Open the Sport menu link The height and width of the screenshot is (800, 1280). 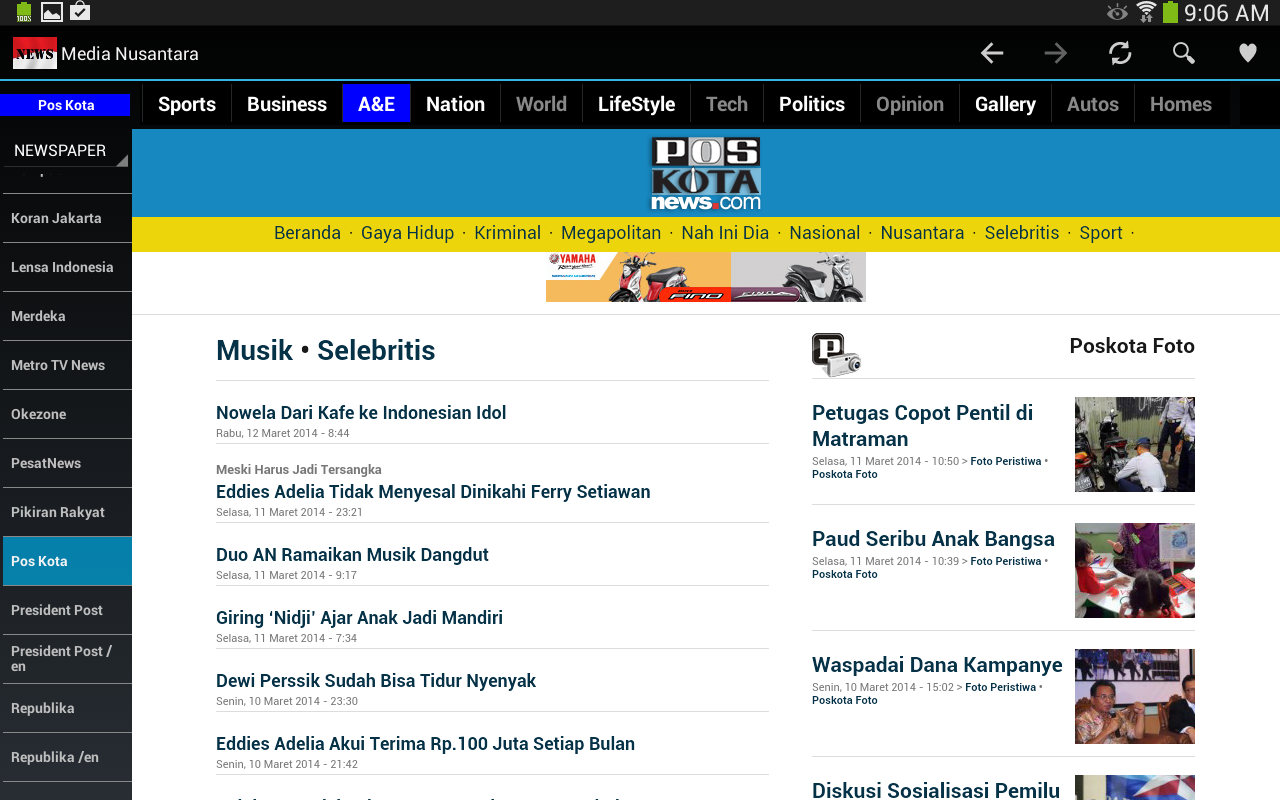coord(1101,233)
